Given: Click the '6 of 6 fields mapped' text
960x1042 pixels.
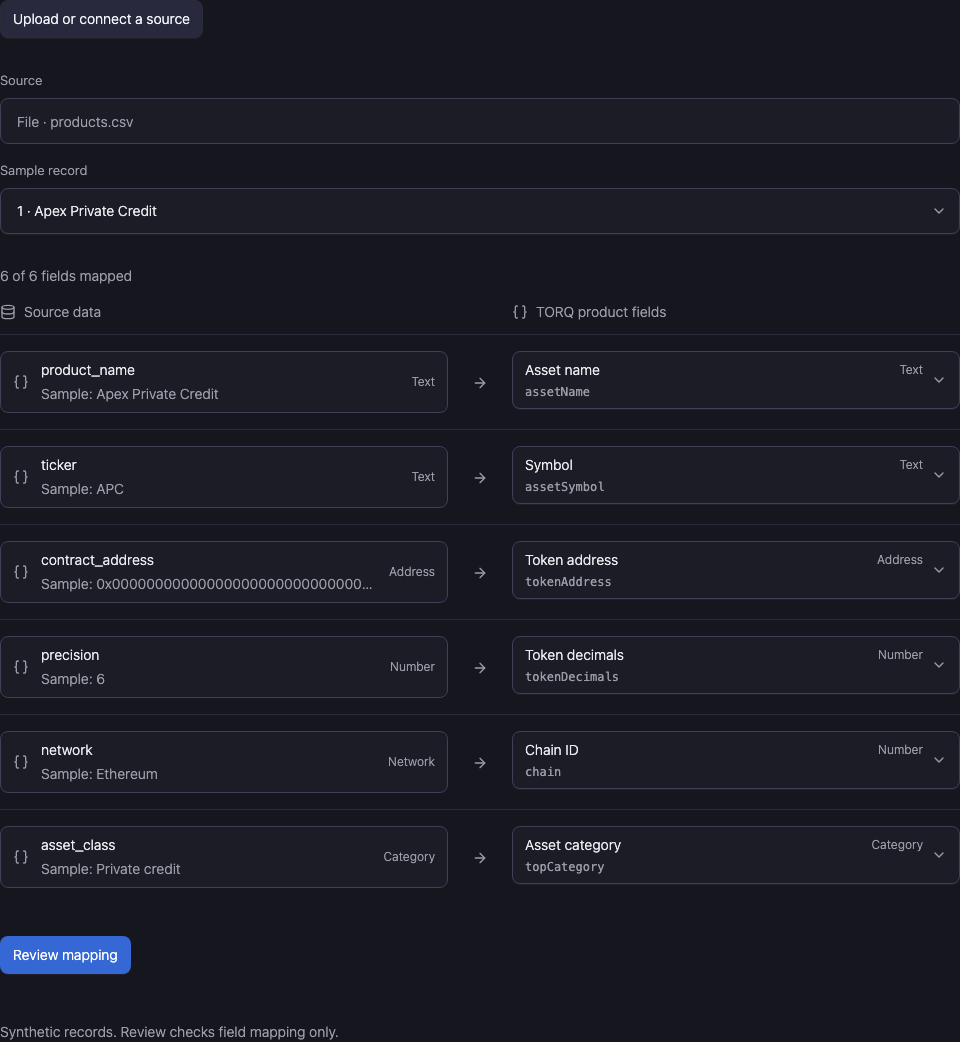Looking at the screenshot, I should tap(66, 276).
